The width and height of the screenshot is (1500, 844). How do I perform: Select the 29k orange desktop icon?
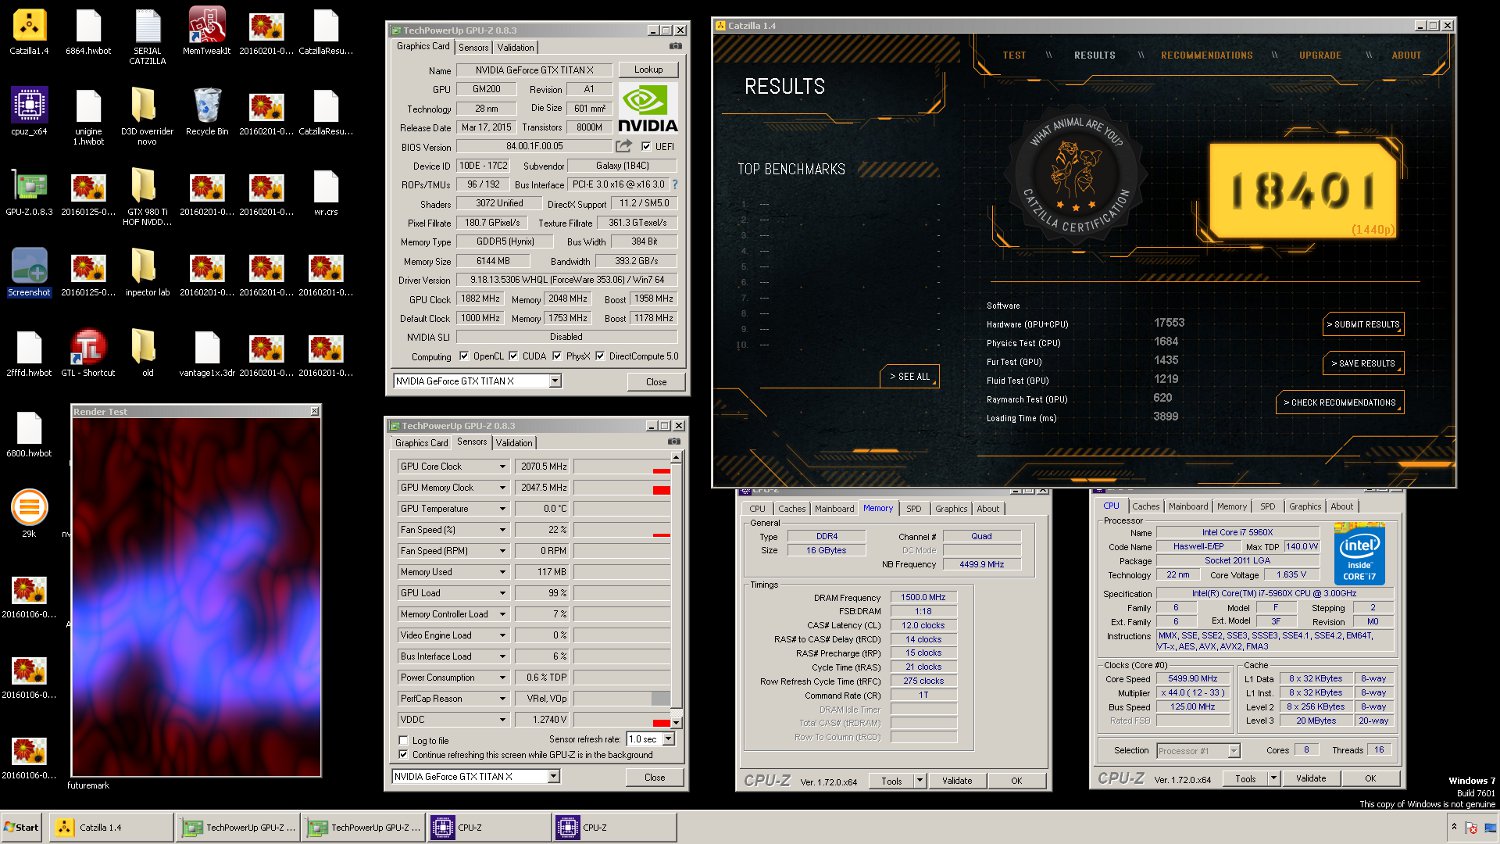(x=29, y=514)
